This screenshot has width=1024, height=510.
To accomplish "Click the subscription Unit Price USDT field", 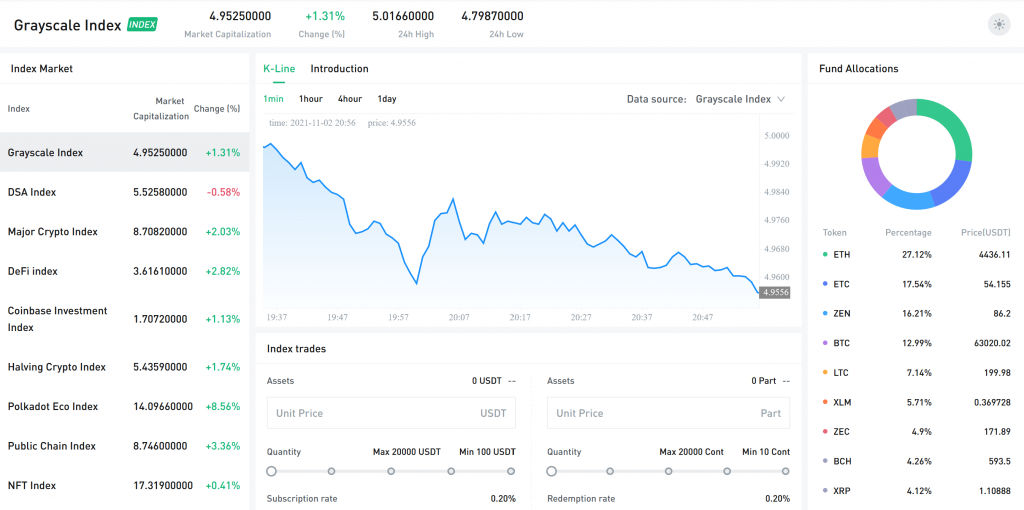I will [x=391, y=413].
